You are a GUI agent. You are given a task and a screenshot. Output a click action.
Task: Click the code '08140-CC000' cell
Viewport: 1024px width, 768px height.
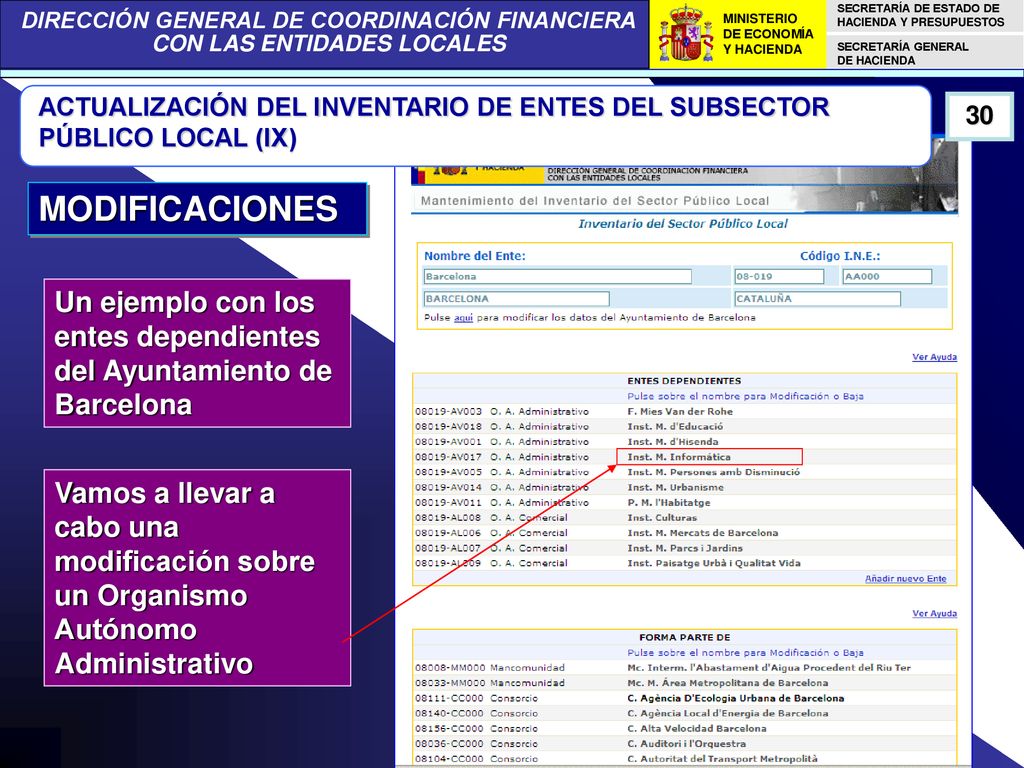point(451,714)
